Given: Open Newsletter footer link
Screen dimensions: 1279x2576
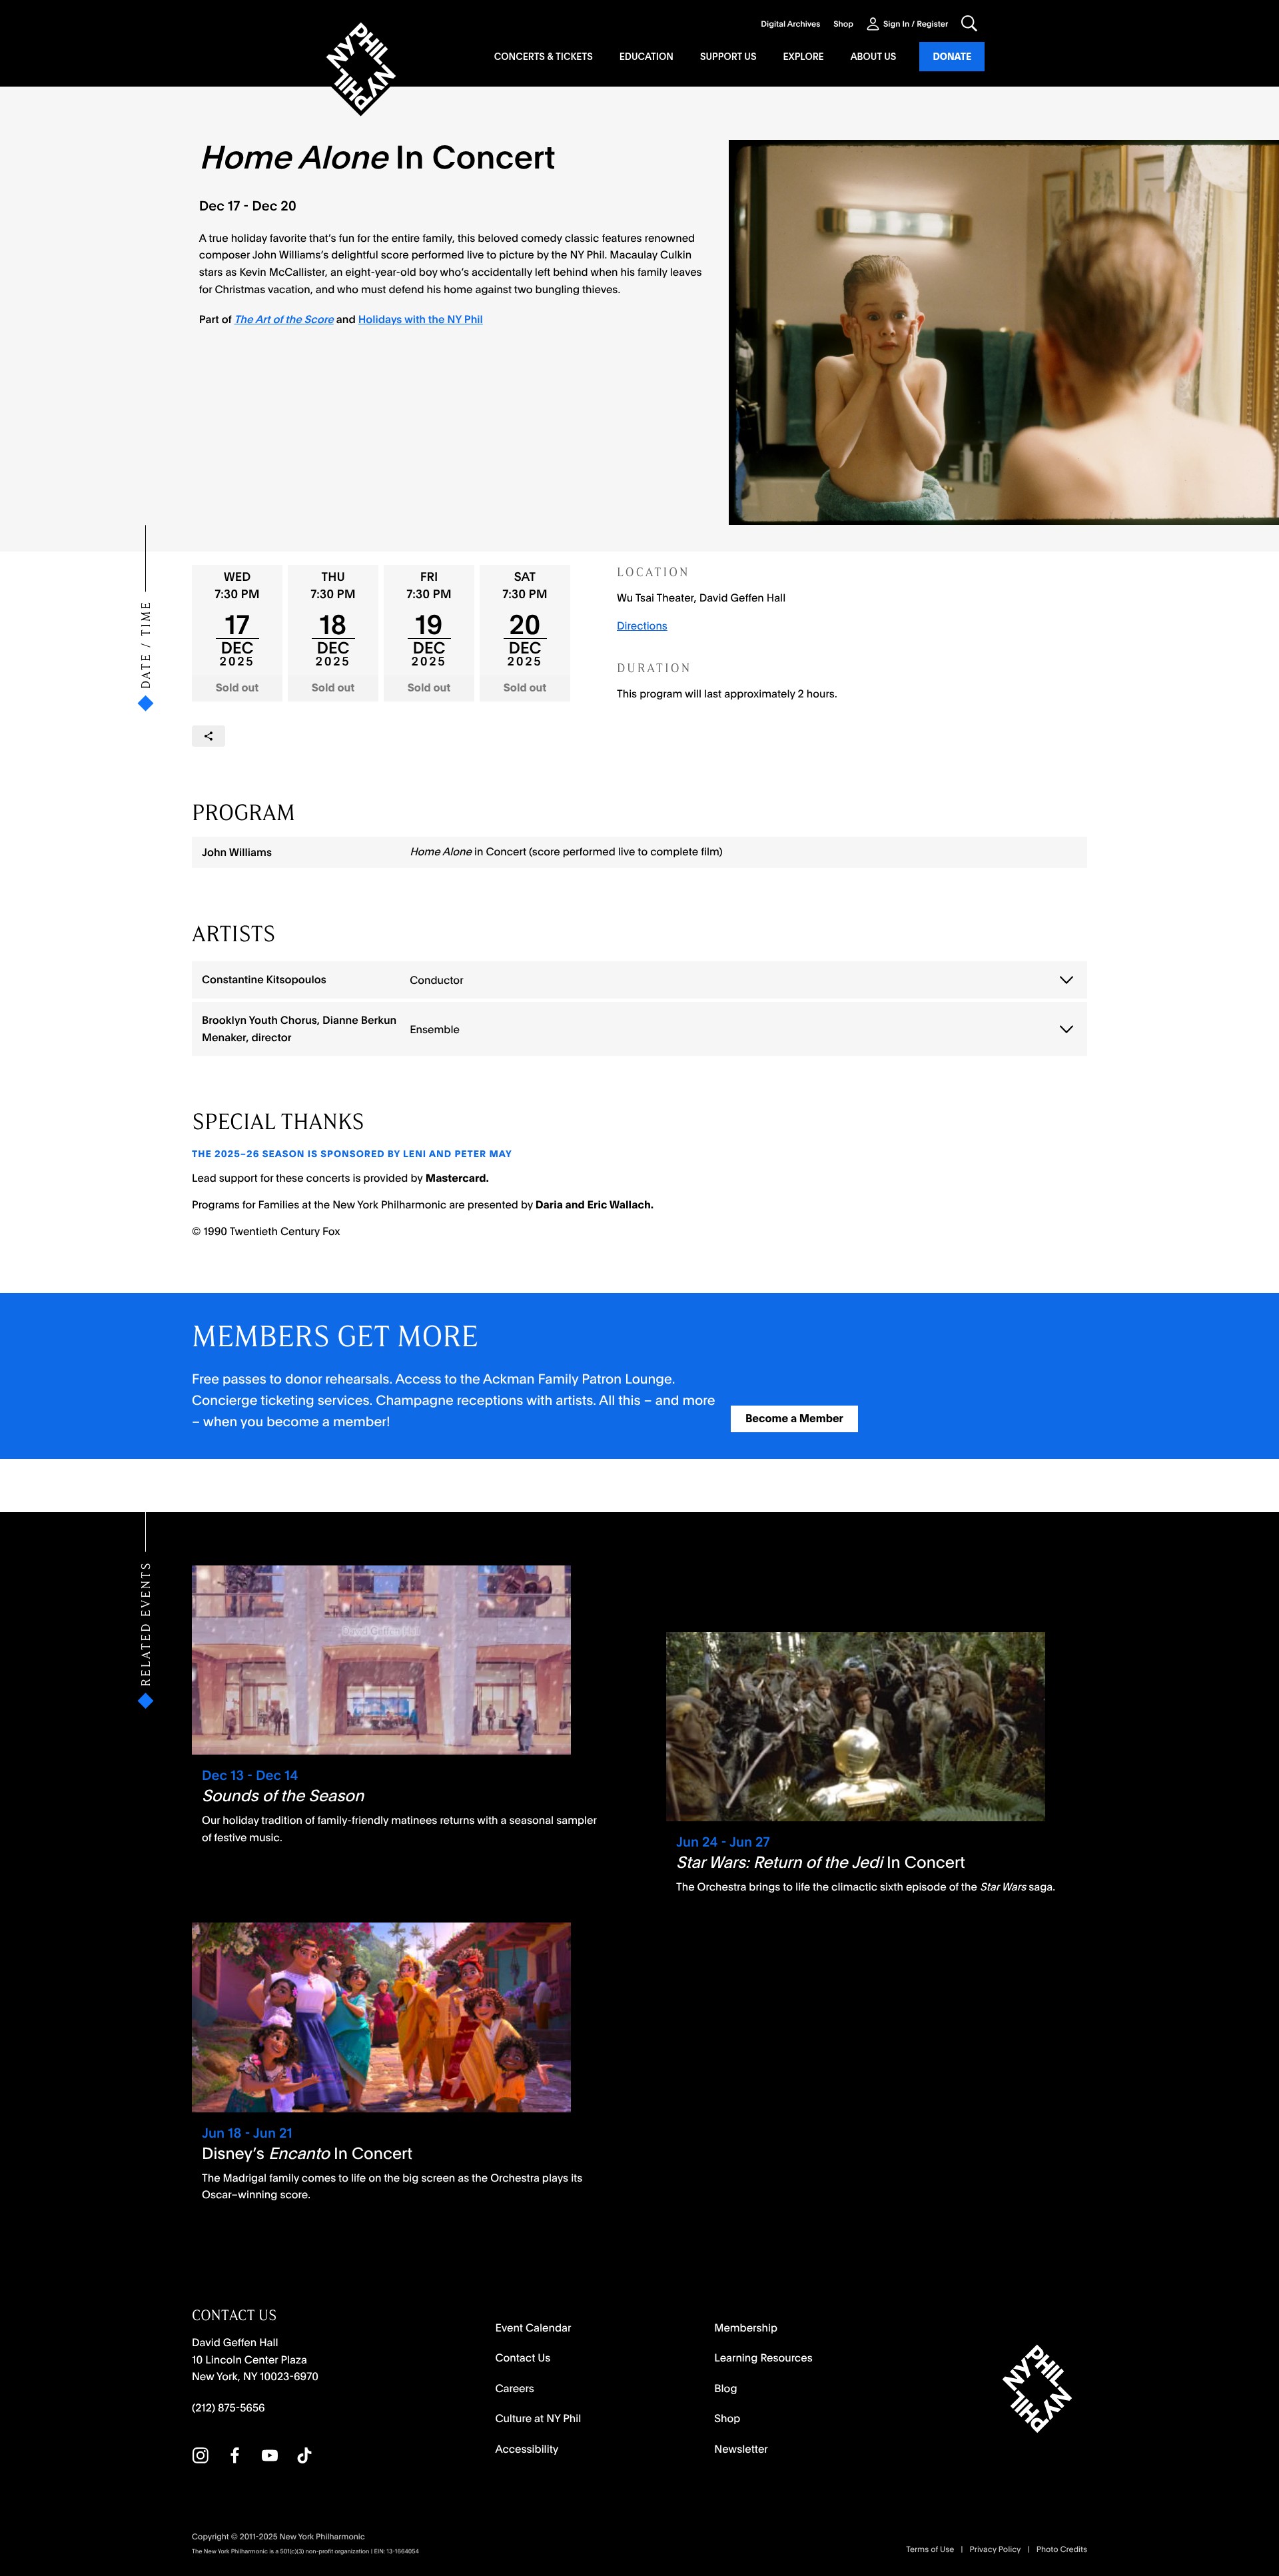Looking at the screenshot, I should coord(741,2449).
